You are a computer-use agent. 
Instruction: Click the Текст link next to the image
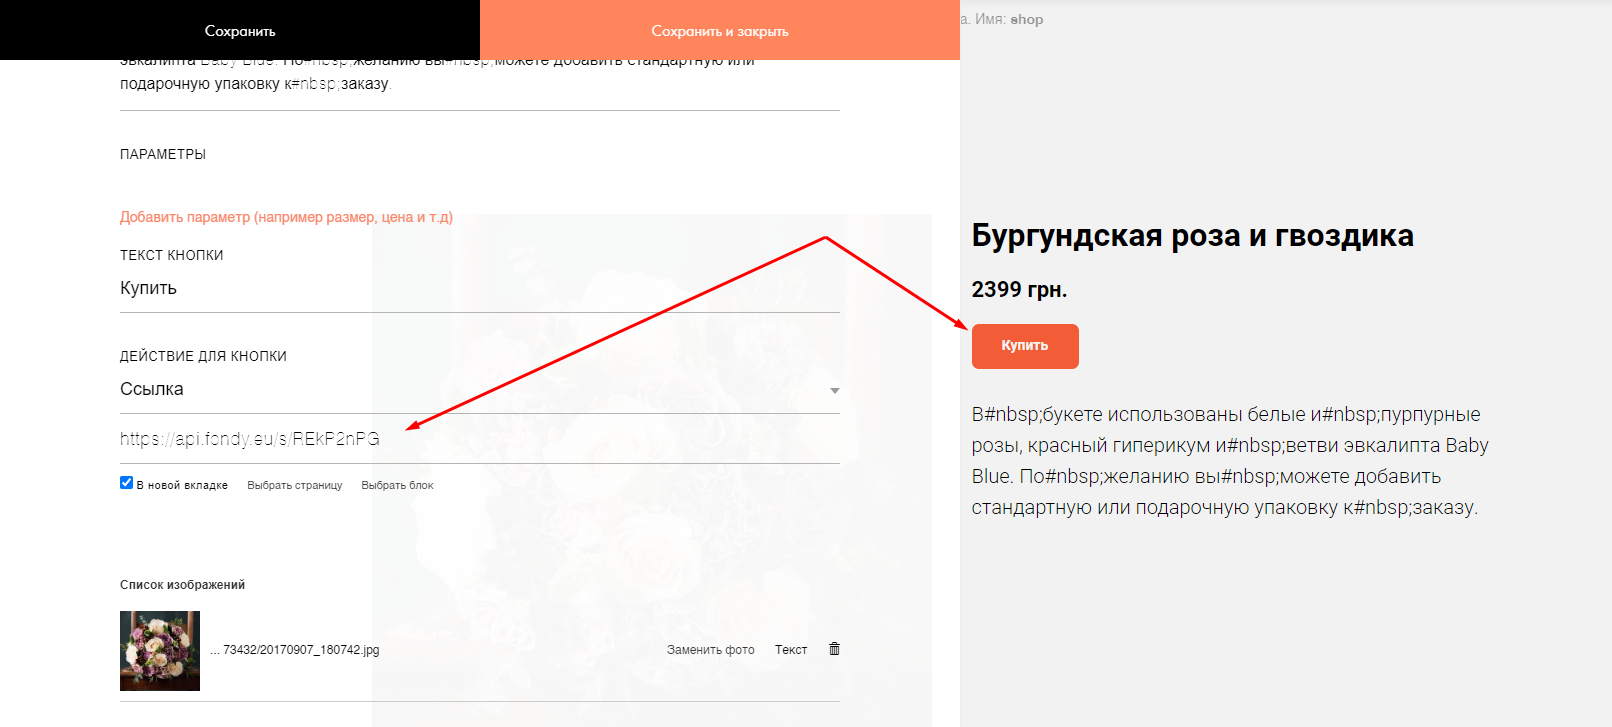(x=791, y=650)
